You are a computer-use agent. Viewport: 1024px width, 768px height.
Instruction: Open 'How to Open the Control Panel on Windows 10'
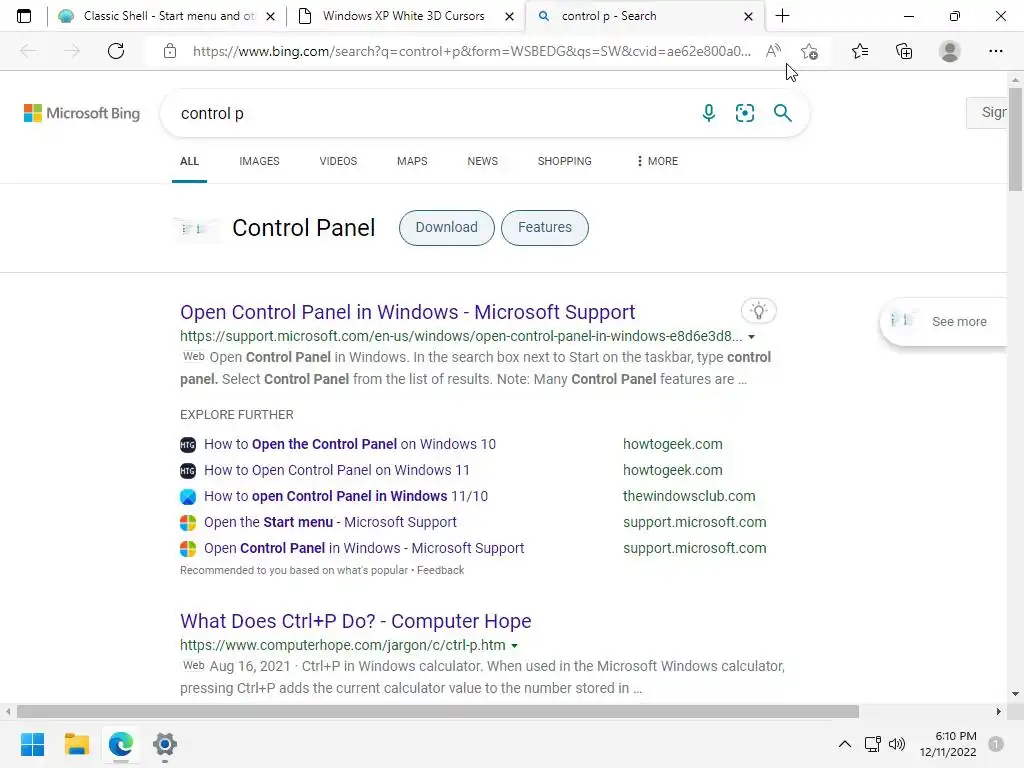point(350,444)
